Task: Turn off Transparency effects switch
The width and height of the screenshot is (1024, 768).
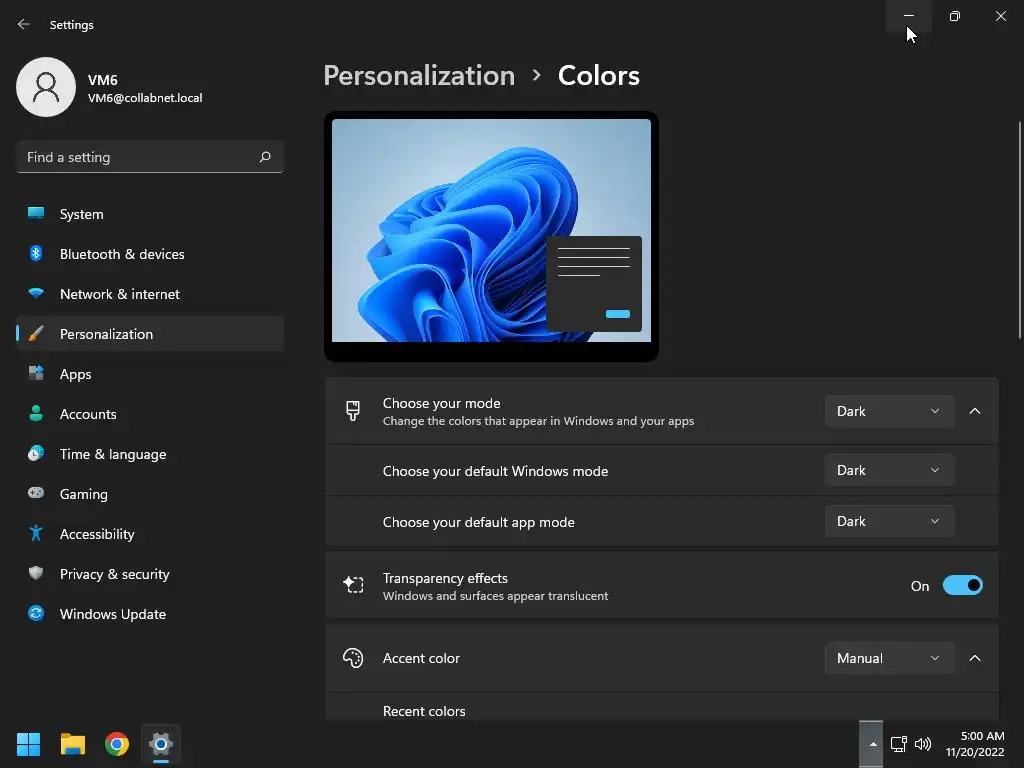Action: (x=963, y=585)
